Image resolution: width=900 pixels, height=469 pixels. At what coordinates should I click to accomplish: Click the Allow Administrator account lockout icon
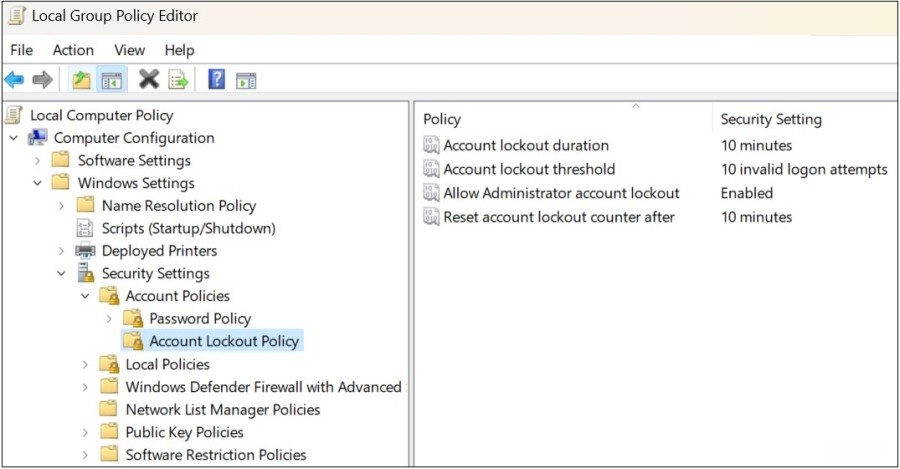[431, 192]
